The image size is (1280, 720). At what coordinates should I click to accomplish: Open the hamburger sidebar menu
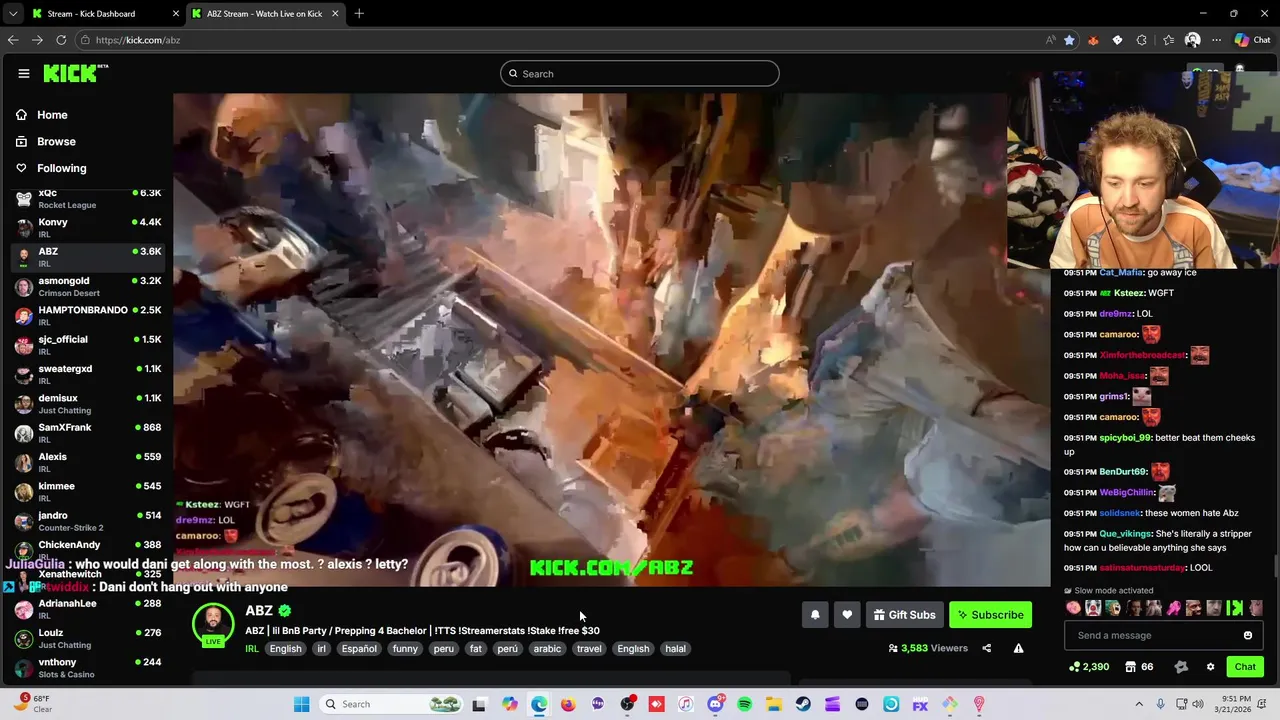(x=23, y=73)
